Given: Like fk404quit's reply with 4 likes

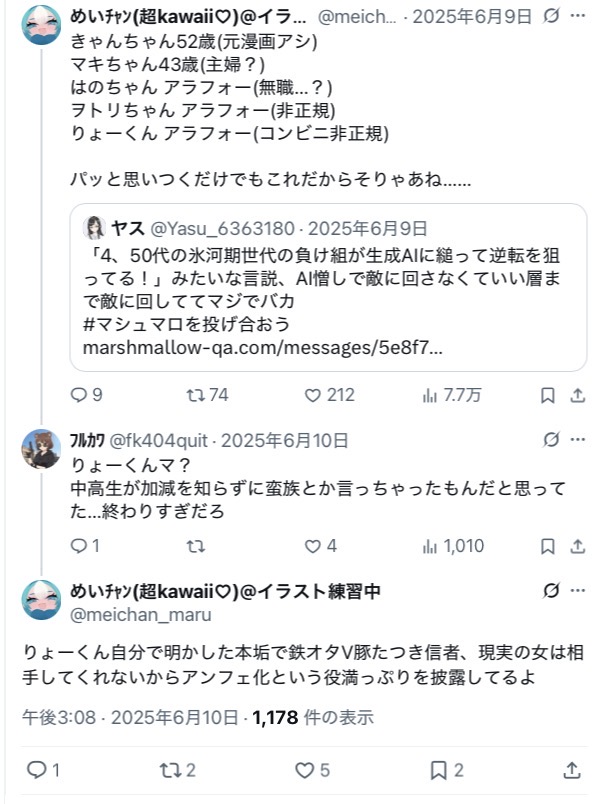Looking at the screenshot, I should 313,546.
